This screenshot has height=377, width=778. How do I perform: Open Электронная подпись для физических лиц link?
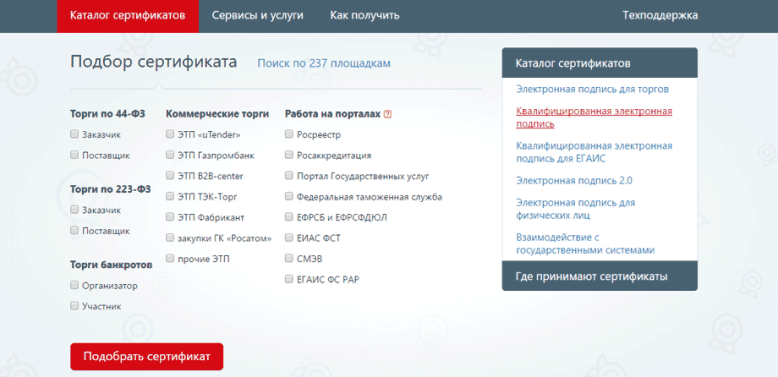[575, 209]
